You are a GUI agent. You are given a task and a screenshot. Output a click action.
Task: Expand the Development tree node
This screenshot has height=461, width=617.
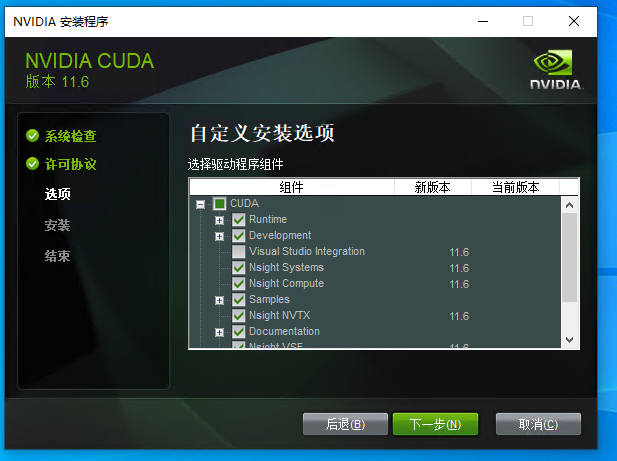pos(220,236)
